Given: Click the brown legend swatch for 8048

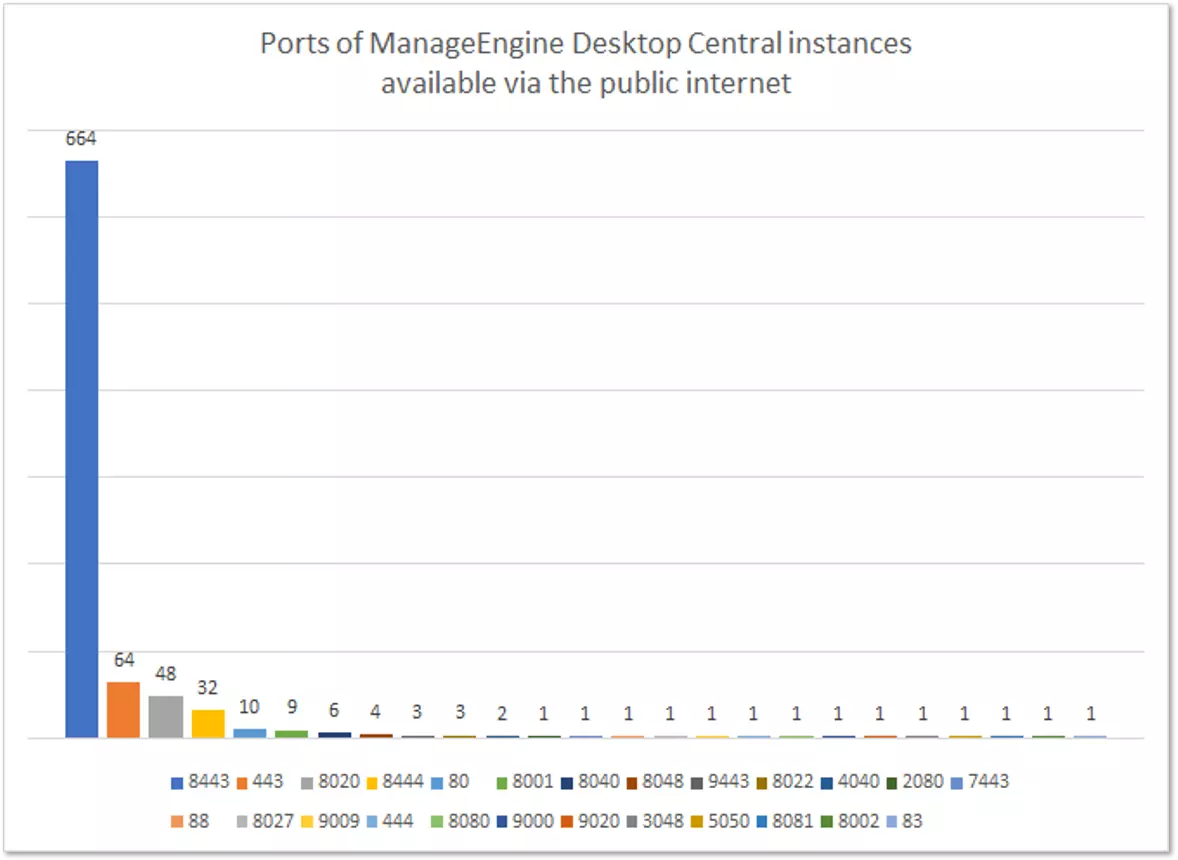Looking at the screenshot, I should pyautogui.click(x=632, y=783).
